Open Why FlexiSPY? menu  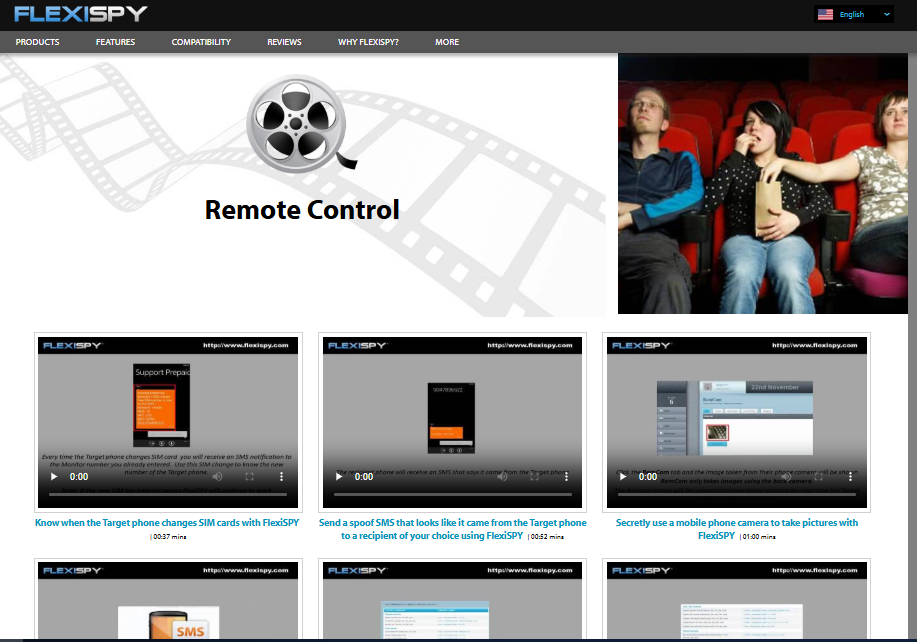368,42
